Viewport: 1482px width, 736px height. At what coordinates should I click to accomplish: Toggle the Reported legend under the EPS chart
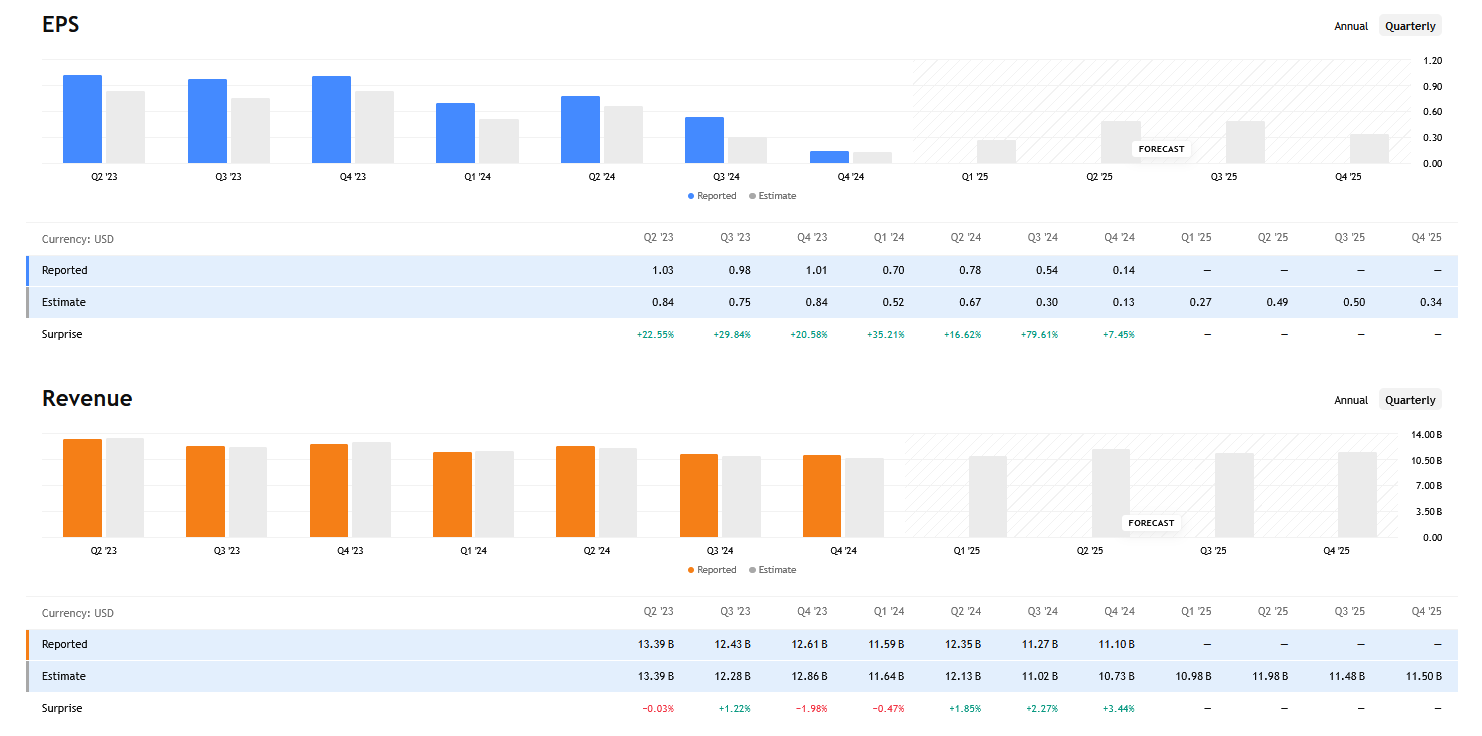tap(712, 195)
